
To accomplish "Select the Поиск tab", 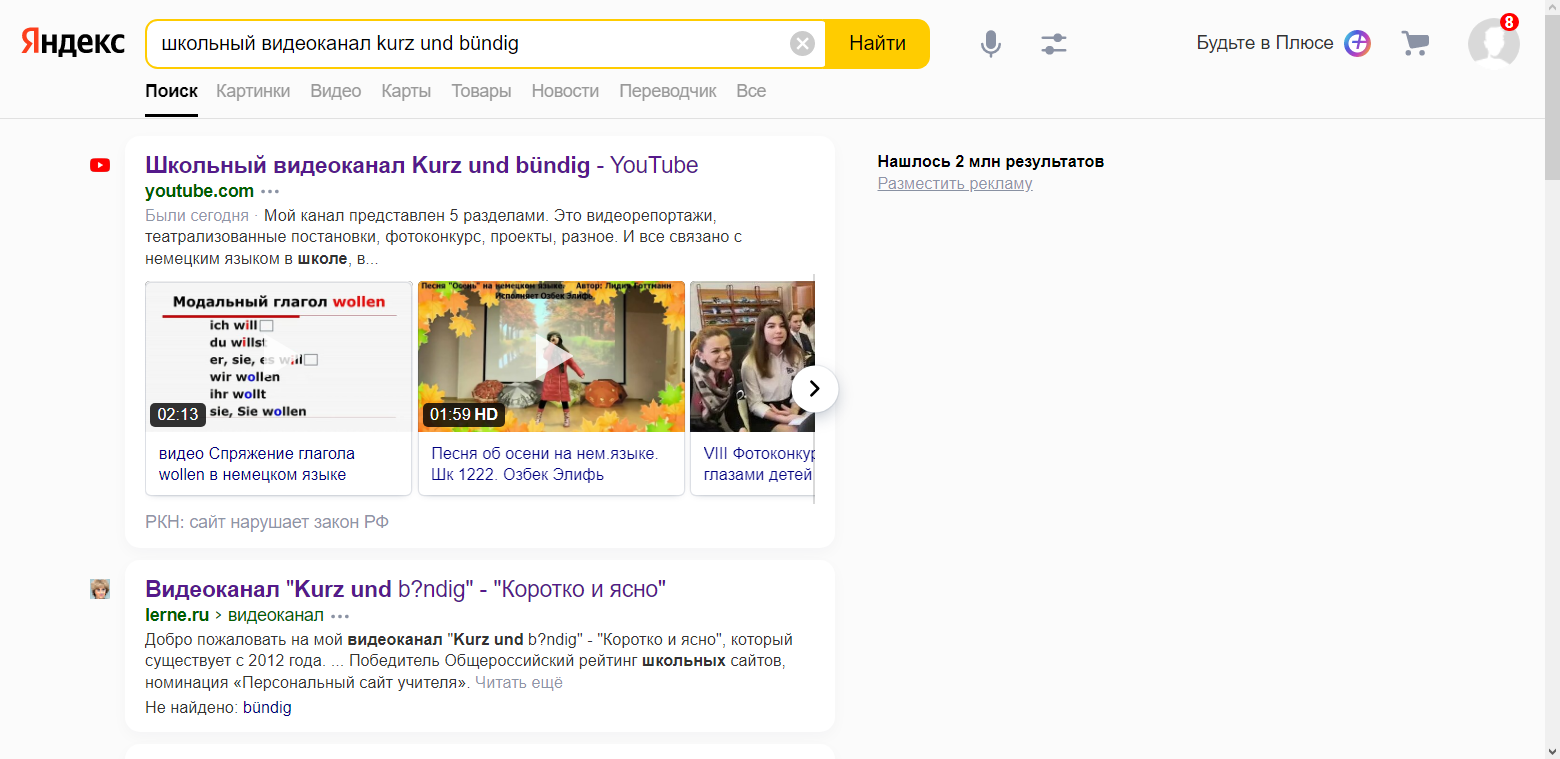I will [x=171, y=91].
